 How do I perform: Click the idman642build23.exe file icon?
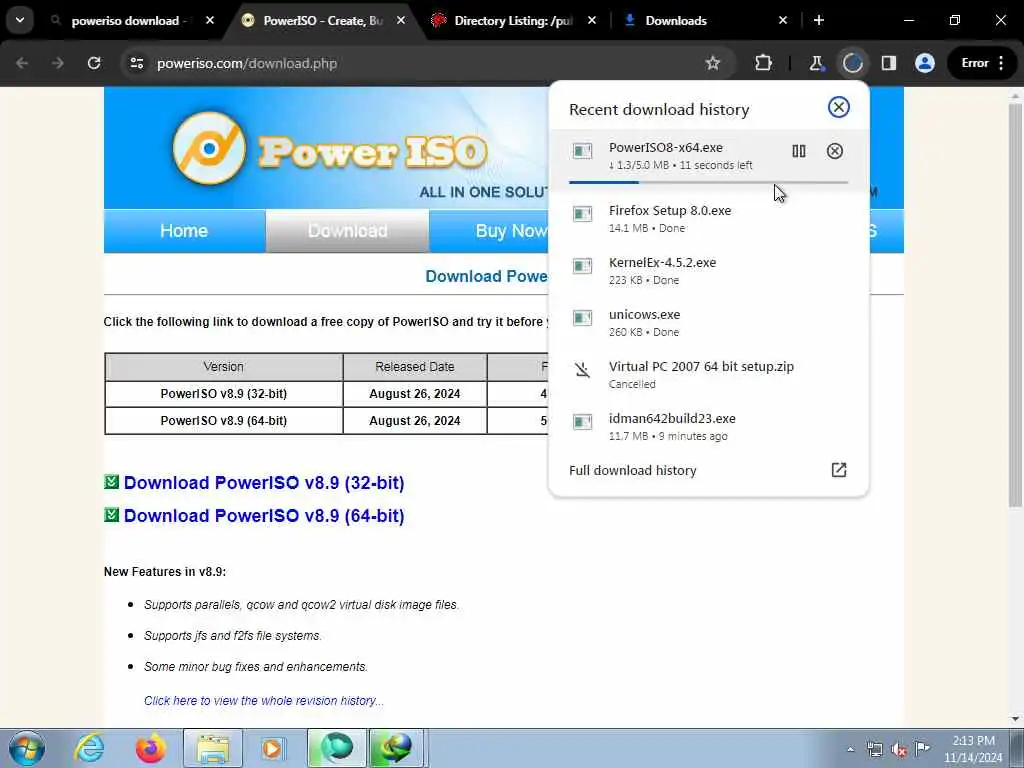pyautogui.click(x=582, y=422)
